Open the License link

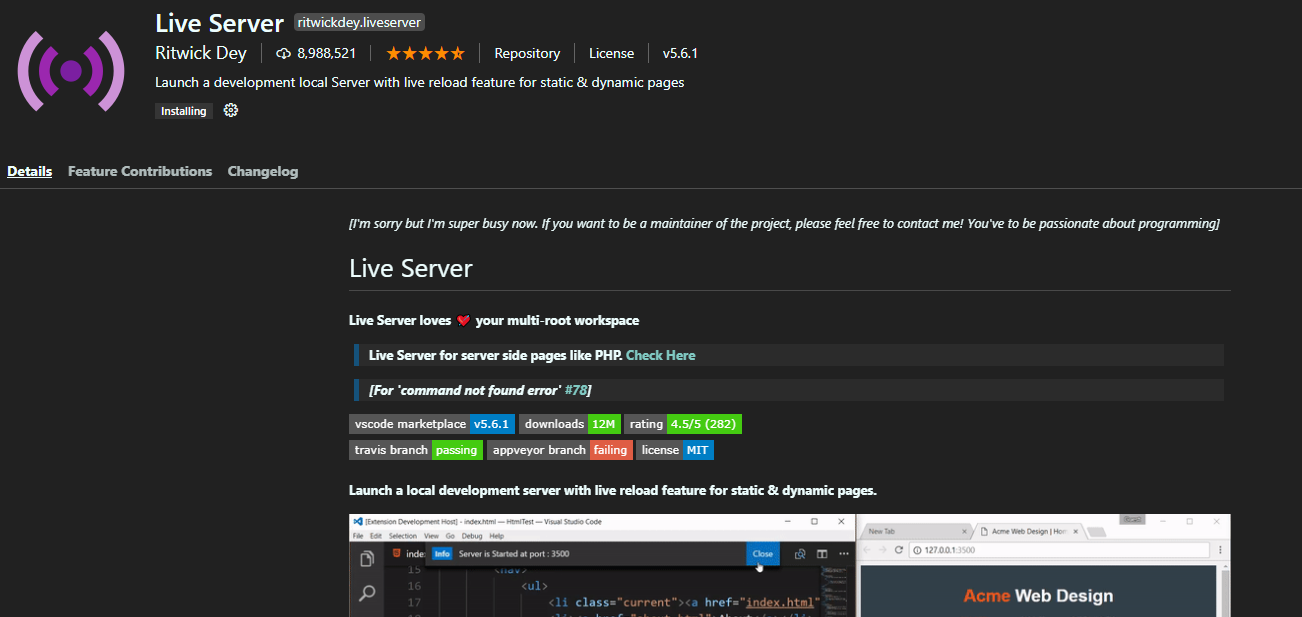[x=611, y=53]
